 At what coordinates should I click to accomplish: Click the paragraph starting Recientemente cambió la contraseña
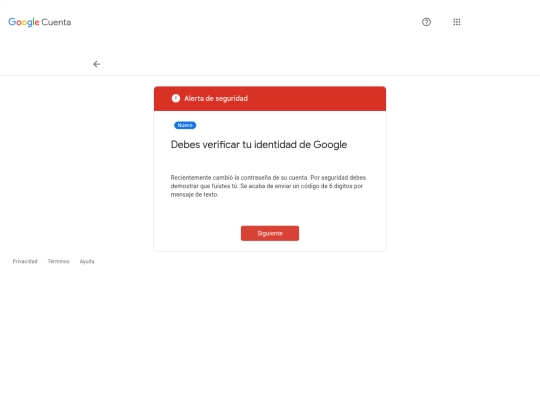[x=268, y=186]
